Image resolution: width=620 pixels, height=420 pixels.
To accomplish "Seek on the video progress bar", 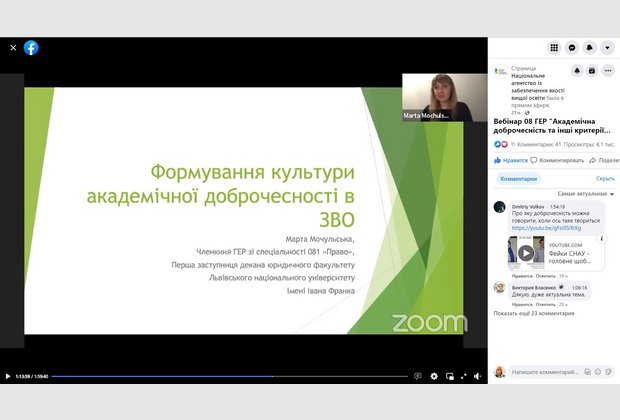I will (230, 376).
